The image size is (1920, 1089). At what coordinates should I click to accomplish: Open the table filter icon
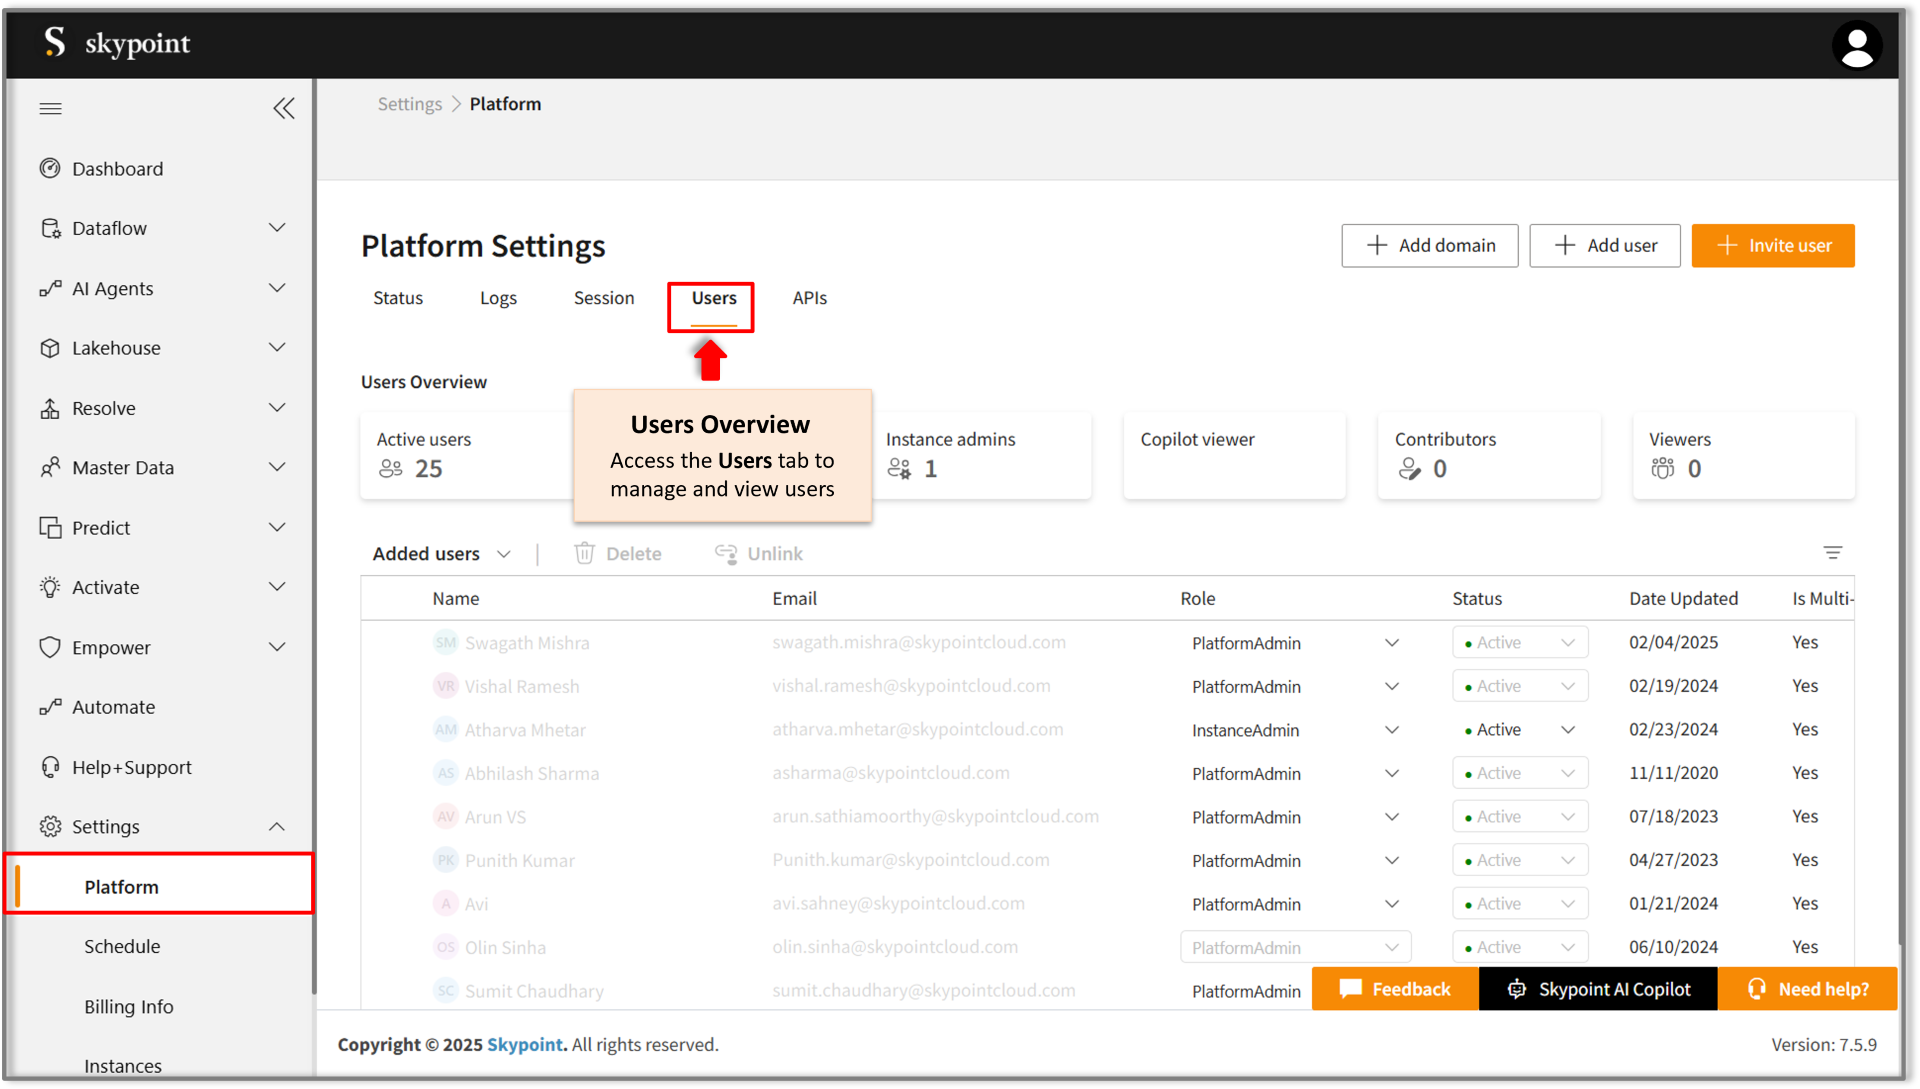pos(1832,553)
